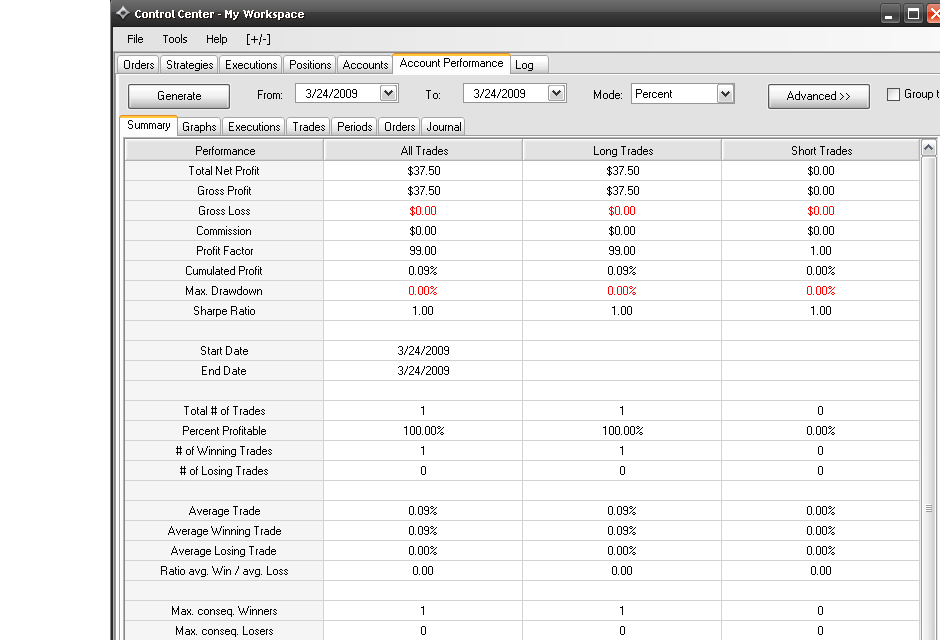Select the Total Net Profit row label
Image resolution: width=940 pixels, height=640 pixels.
224,171
